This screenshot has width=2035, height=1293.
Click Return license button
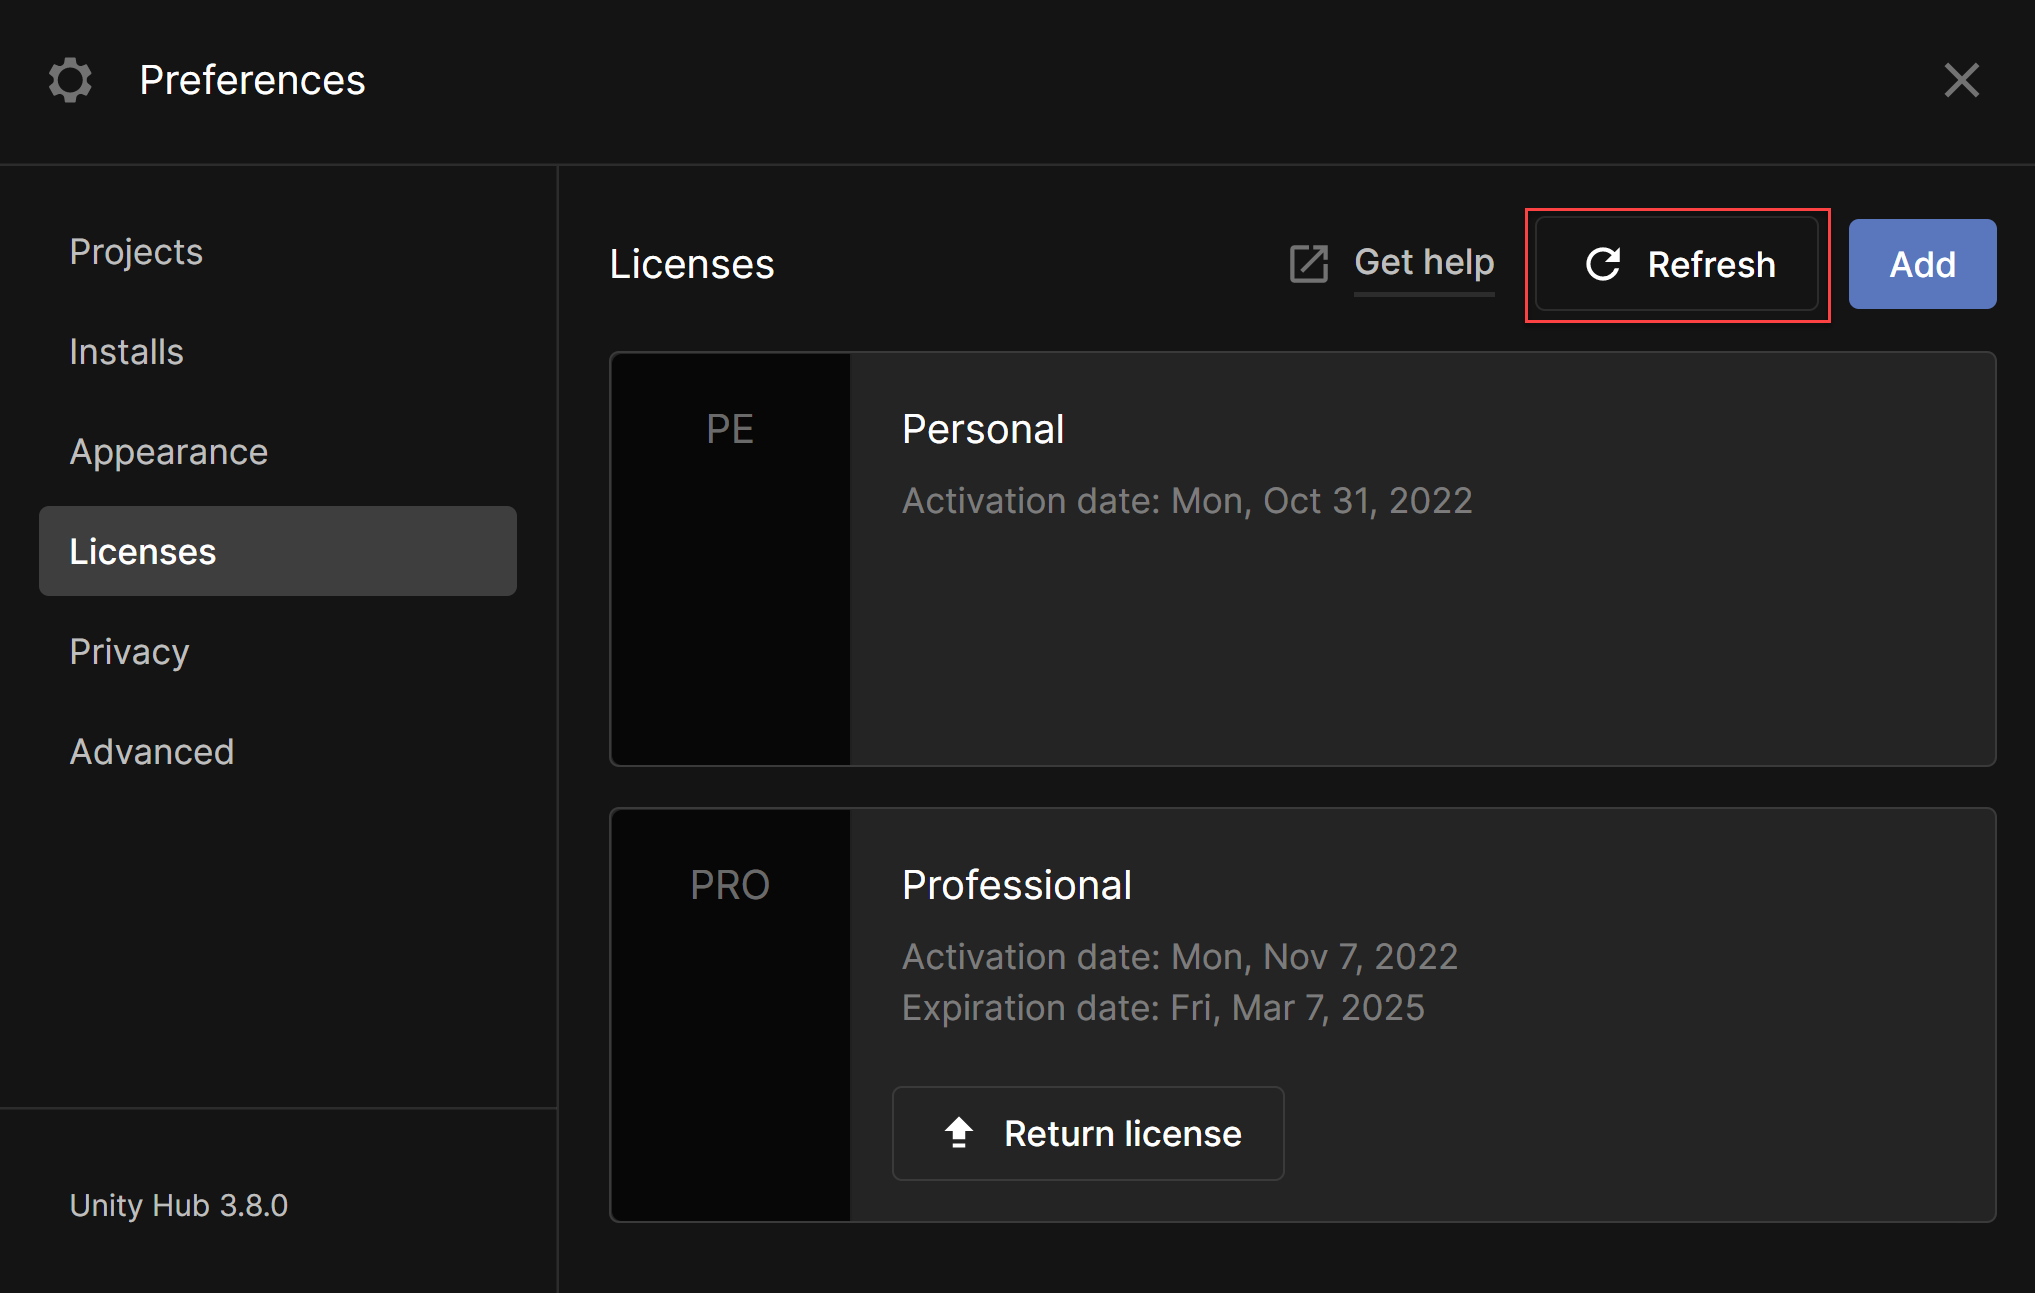click(x=1088, y=1133)
